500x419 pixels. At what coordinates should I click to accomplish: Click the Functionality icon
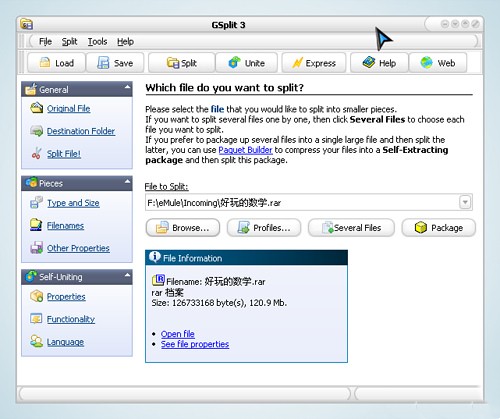tap(36, 319)
